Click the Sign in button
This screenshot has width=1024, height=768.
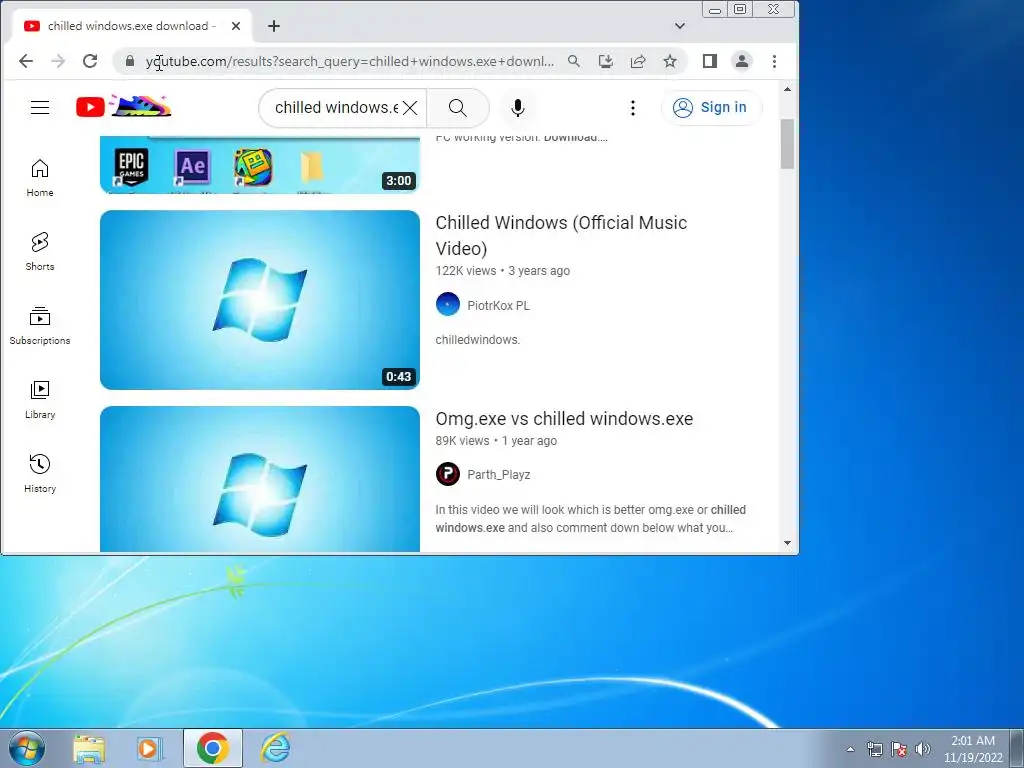coord(711,108)
